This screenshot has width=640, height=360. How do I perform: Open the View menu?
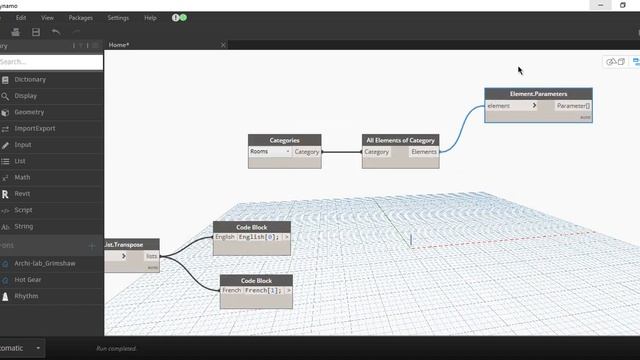pos(47,18)
